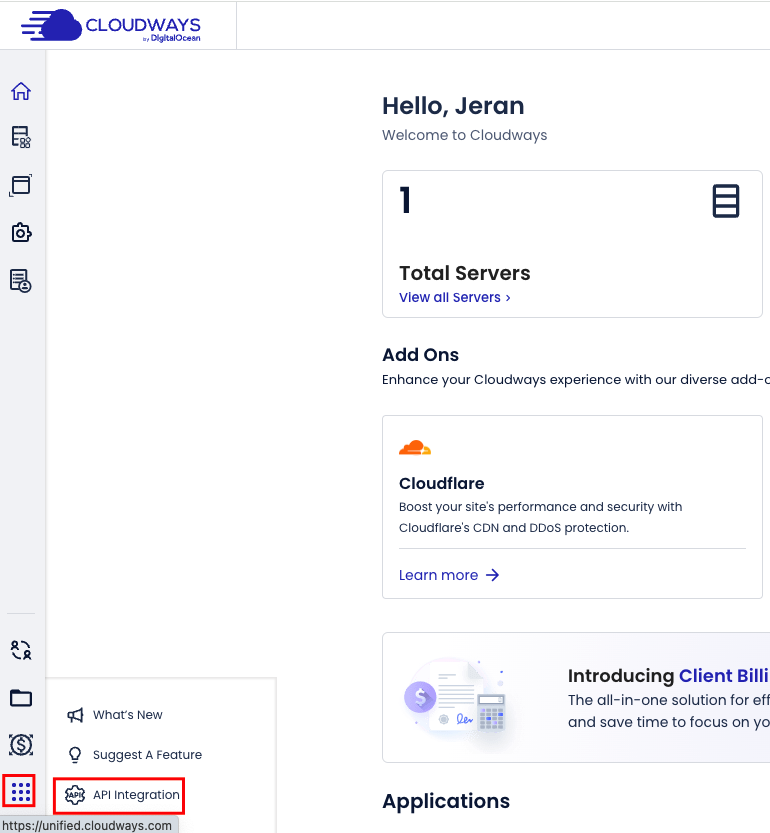The width and height of the screenshot is (770, 833).
Task: Open the document-user sidebar icon
Action: click(x=21, y=281)
